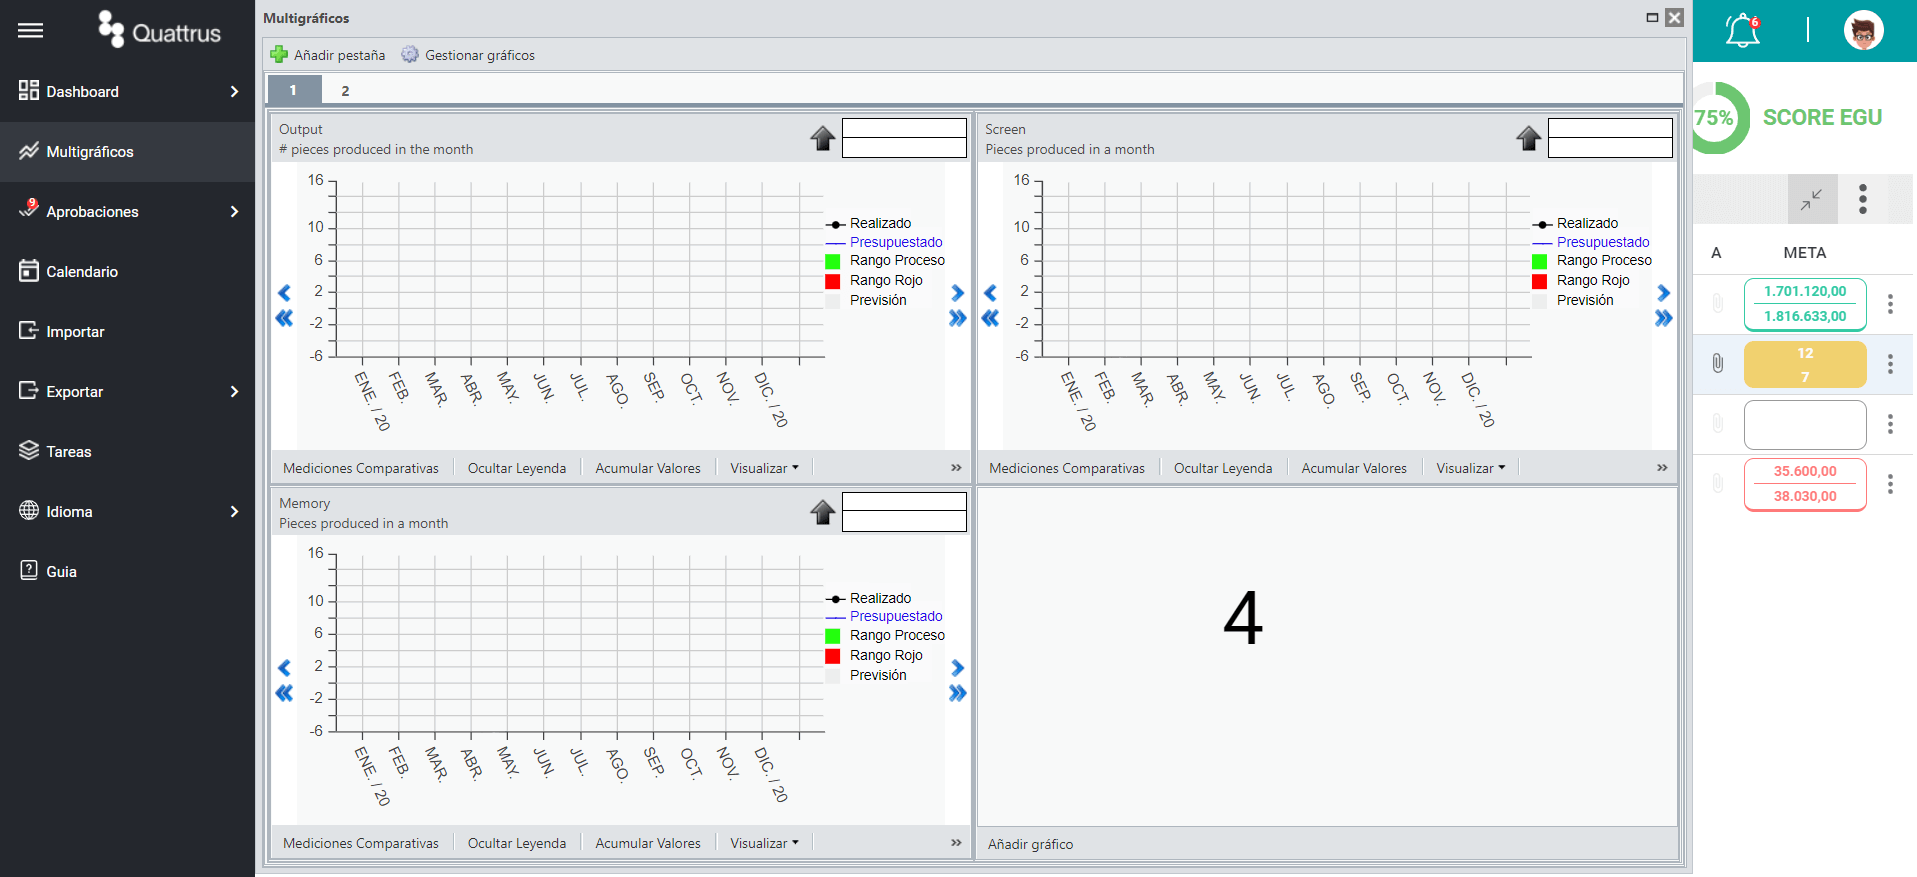Jump forward double arrow in Screen chart
Viewport: 1917px width, 877px height.
click(x=1663, y=318)
